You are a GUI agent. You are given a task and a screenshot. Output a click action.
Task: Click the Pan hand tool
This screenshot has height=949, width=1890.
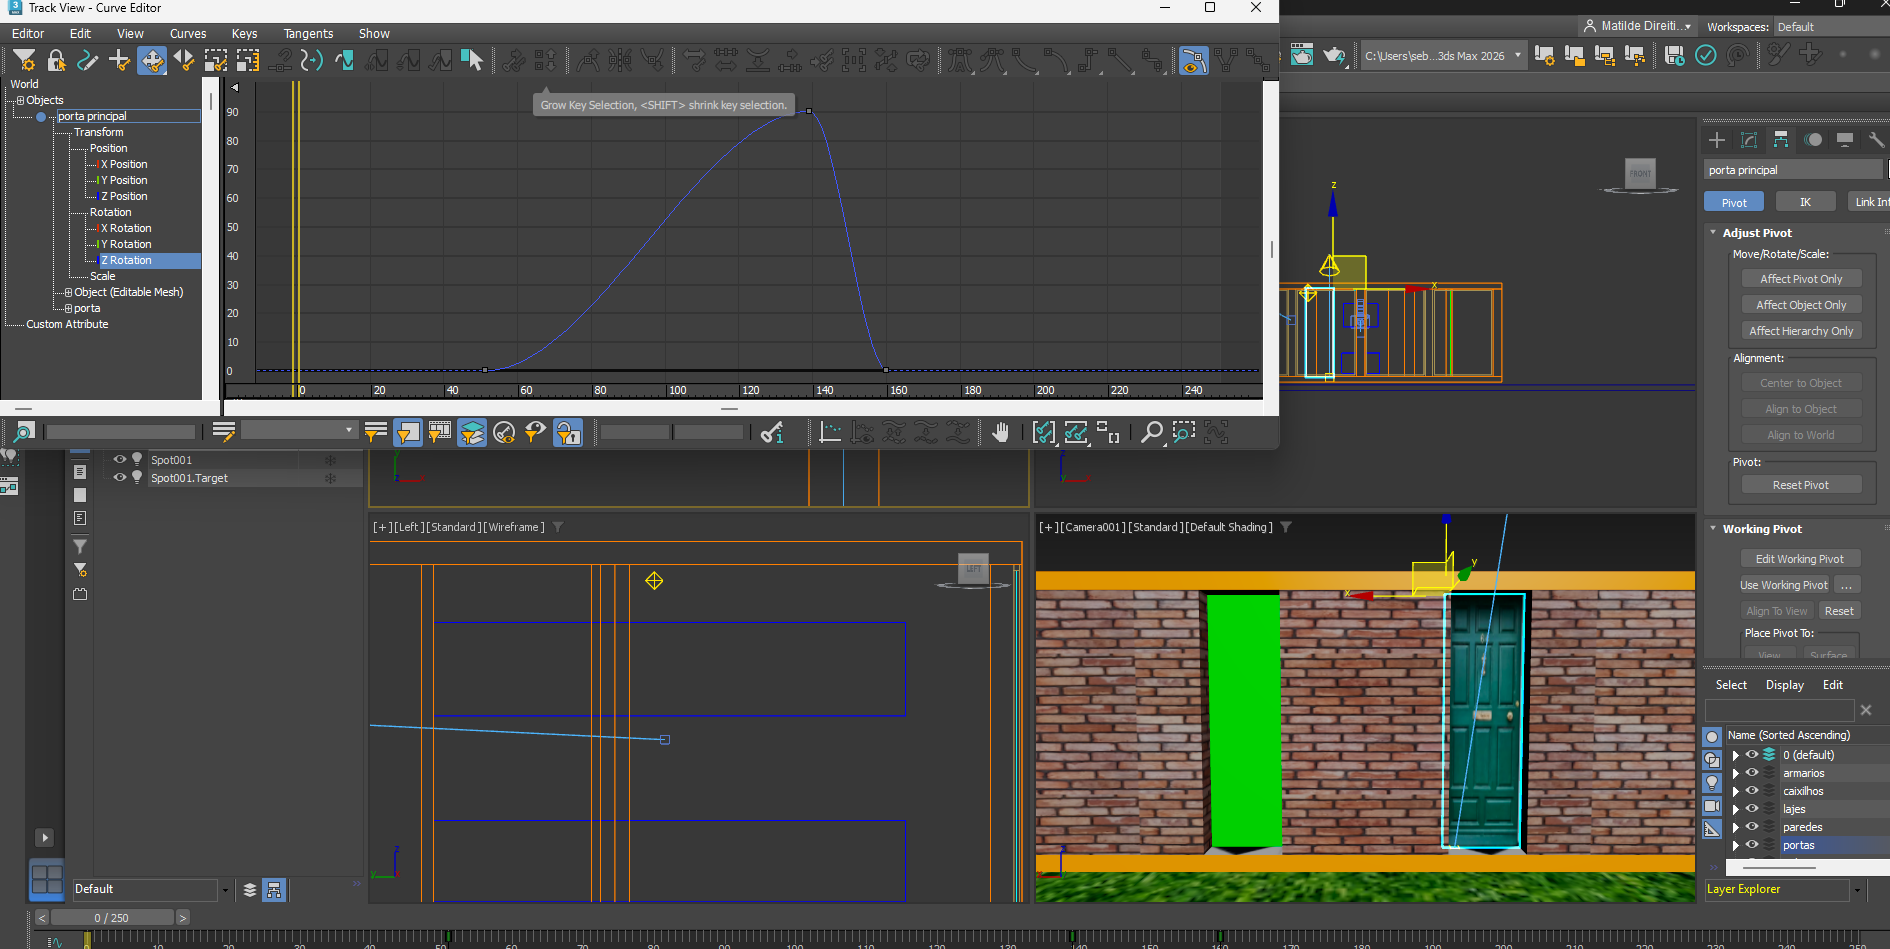point(1000,432)
